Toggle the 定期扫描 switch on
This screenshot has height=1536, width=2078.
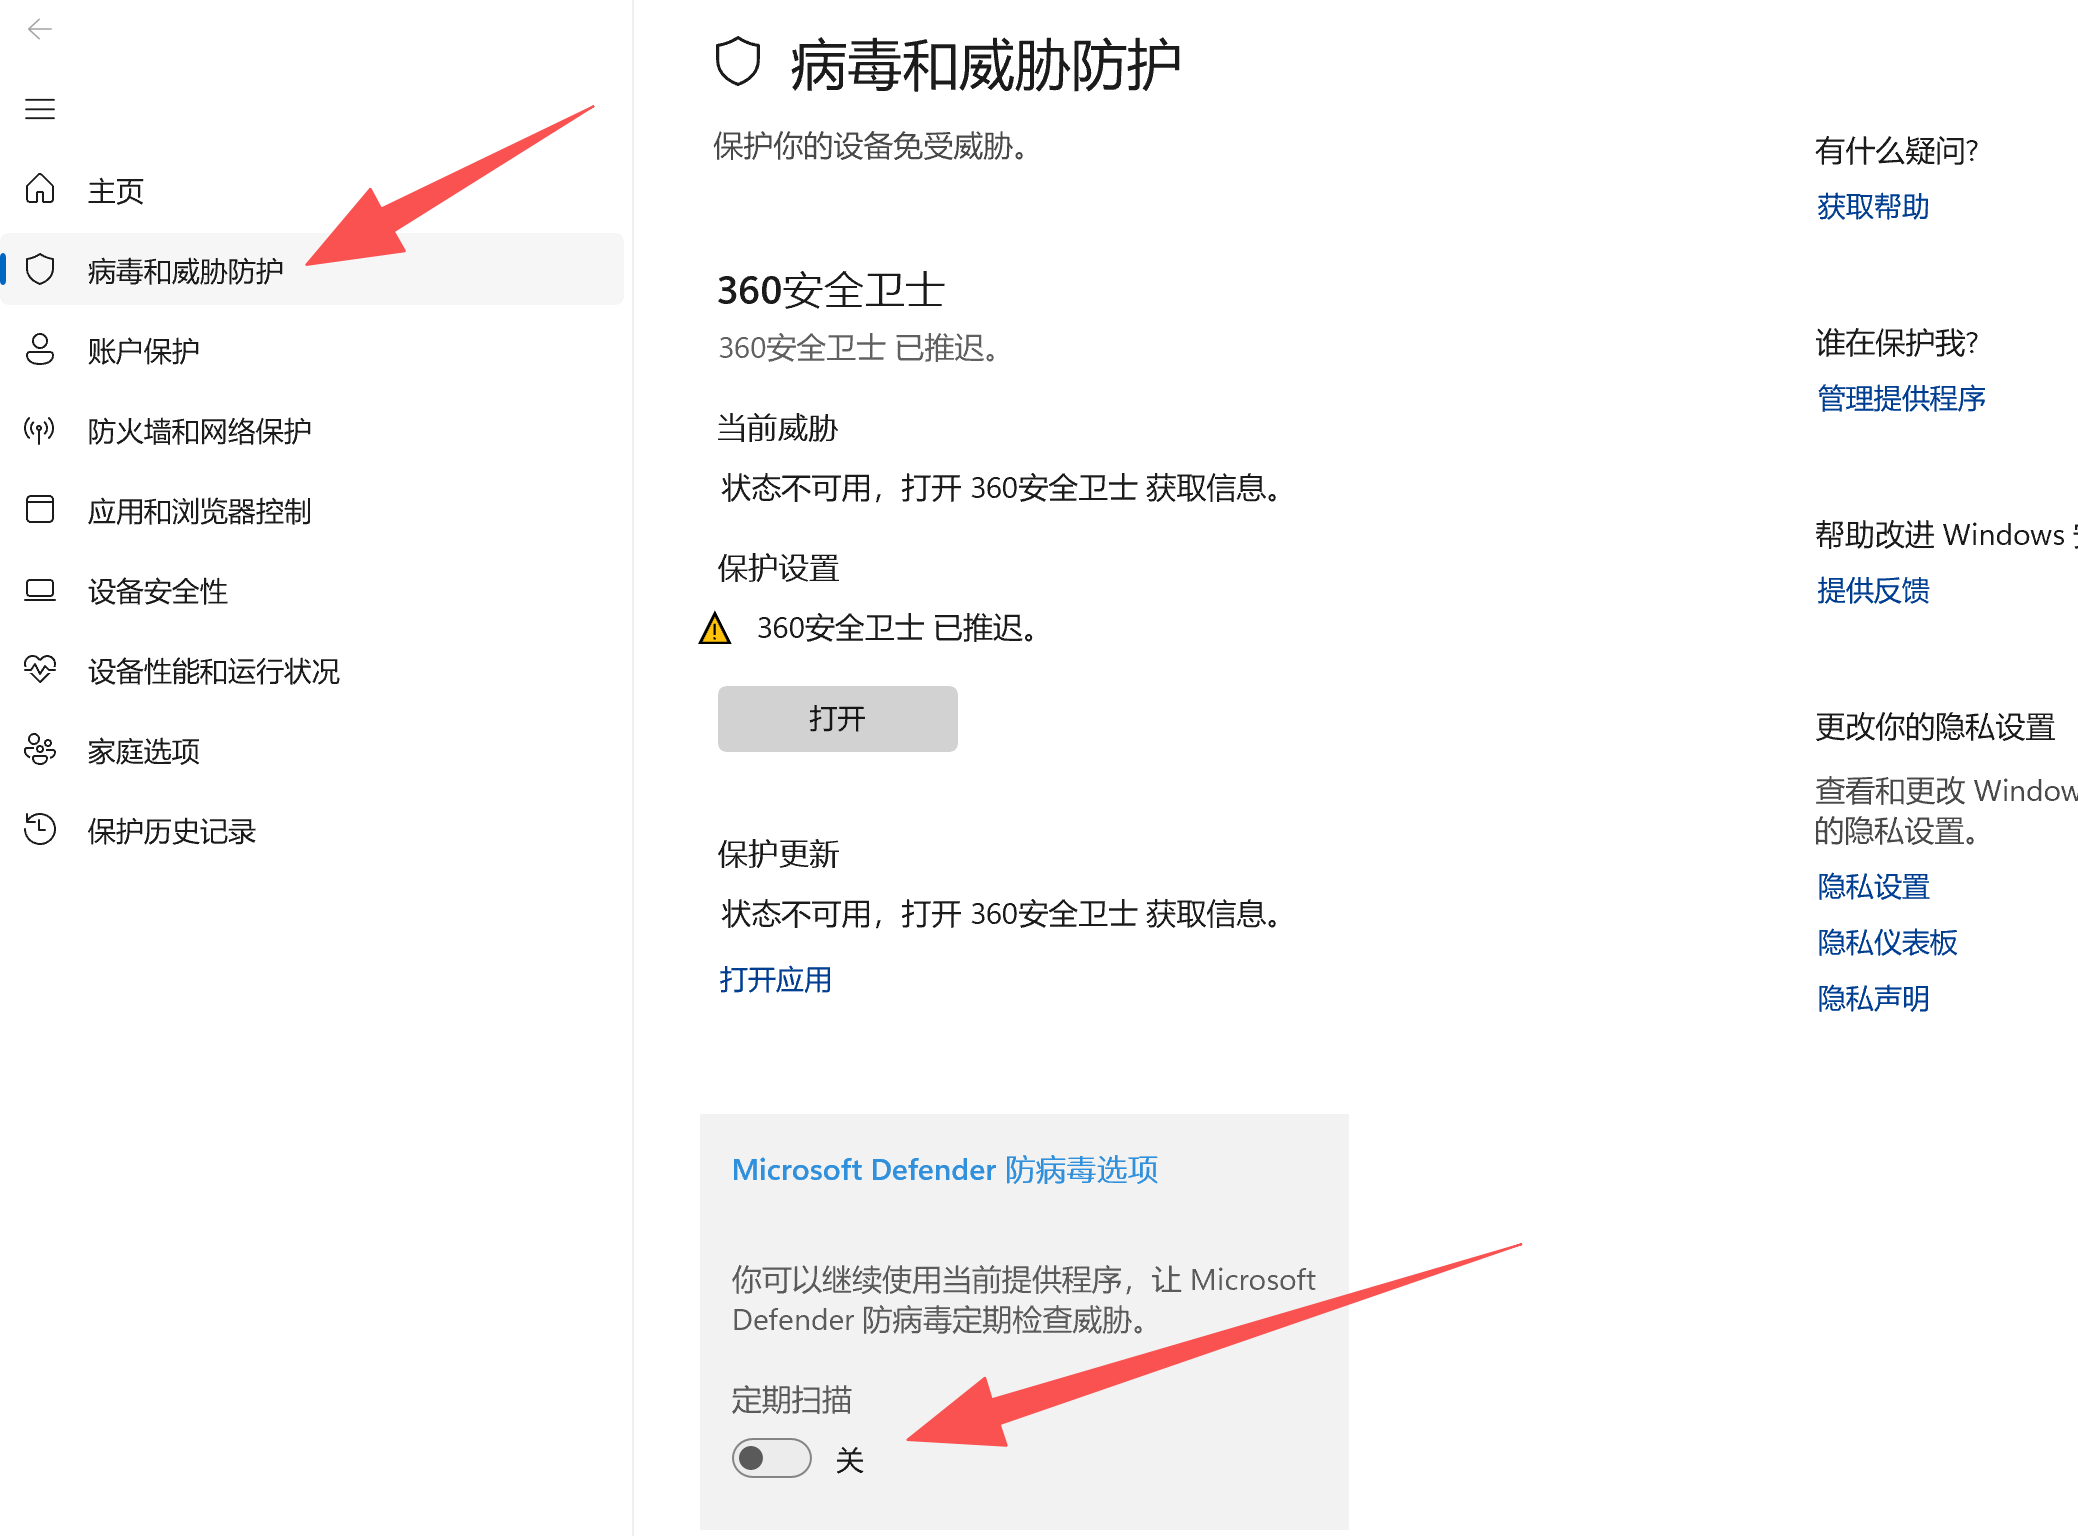(771, 1458)
